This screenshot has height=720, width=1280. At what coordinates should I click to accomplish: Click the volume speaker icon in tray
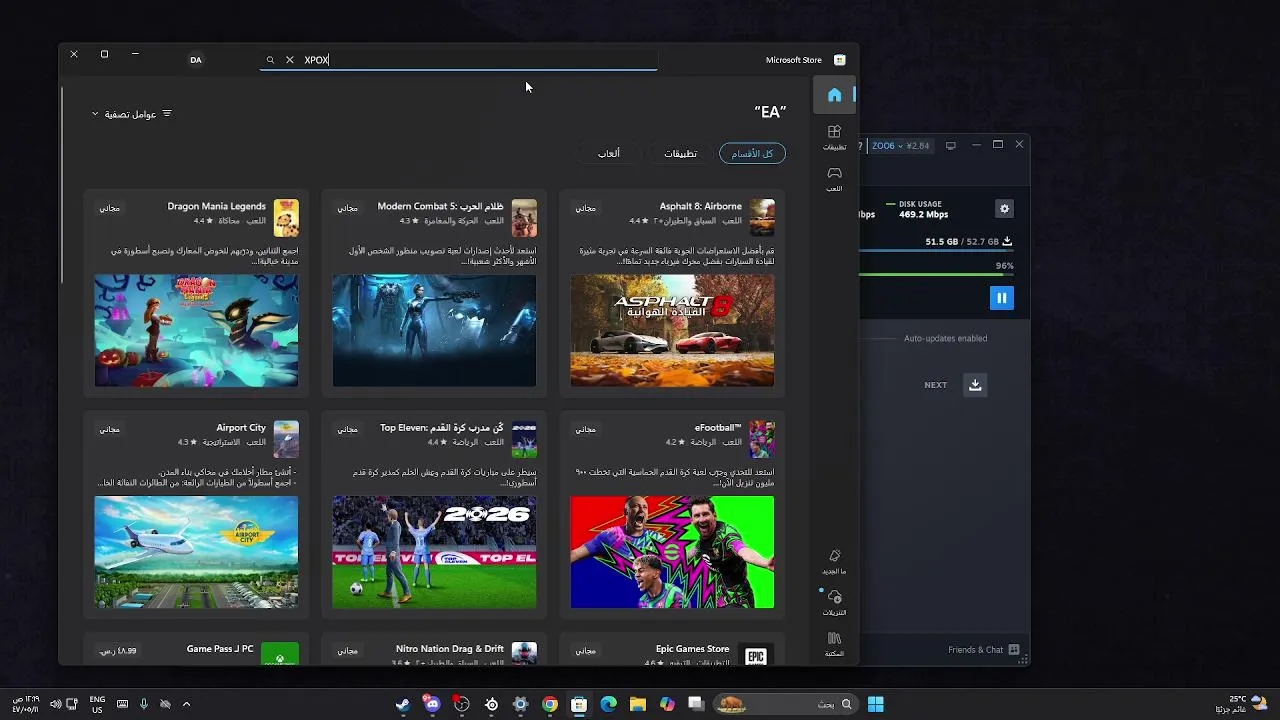point(56,704)
